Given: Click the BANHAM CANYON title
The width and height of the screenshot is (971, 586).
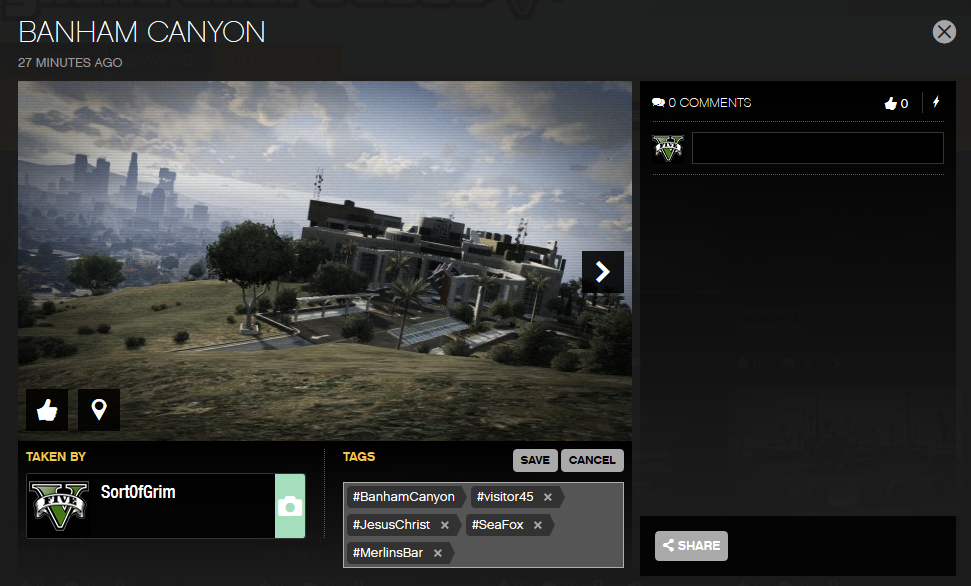Looking at the screenshot, I should coord(142,32).
